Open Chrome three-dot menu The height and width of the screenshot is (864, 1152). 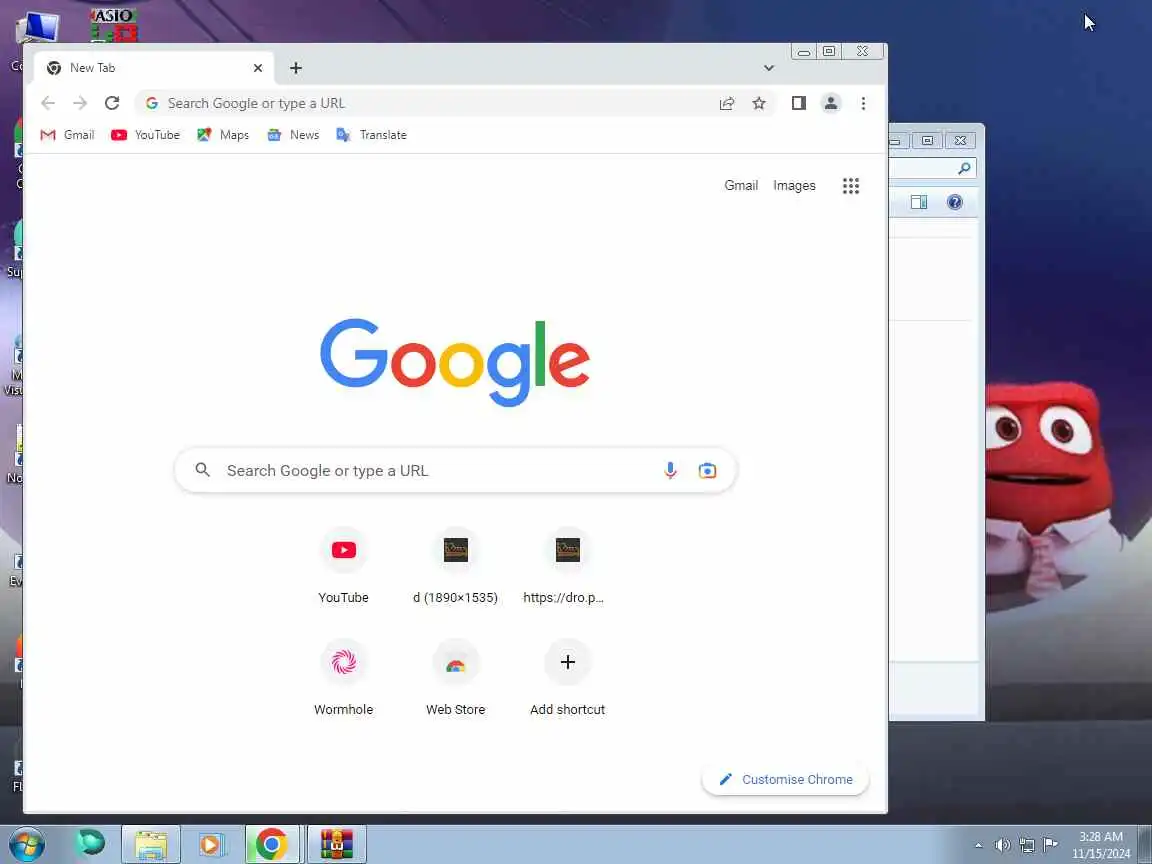[863, 104]
